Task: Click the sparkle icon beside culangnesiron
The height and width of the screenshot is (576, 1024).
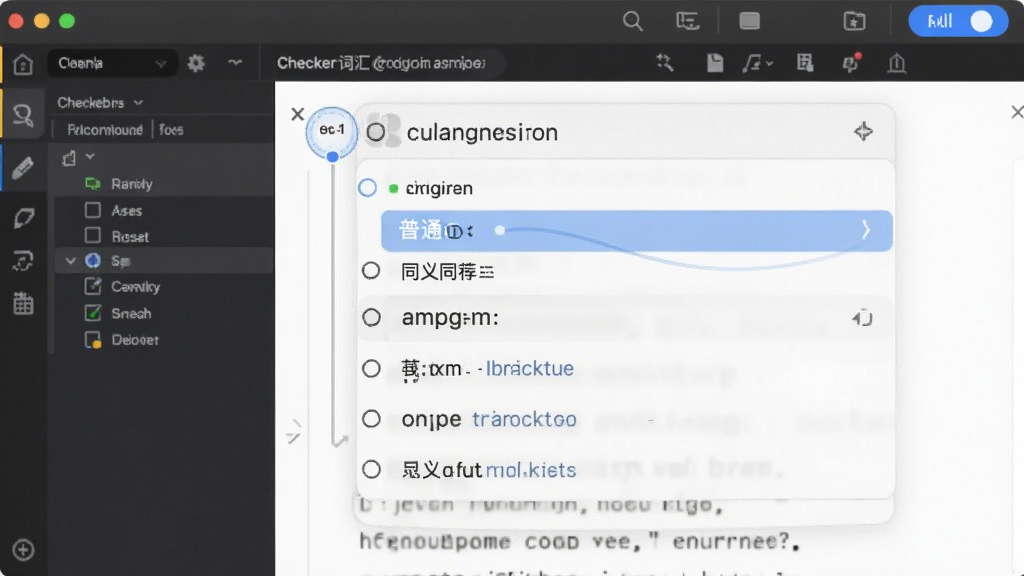Action: point(863,131)
